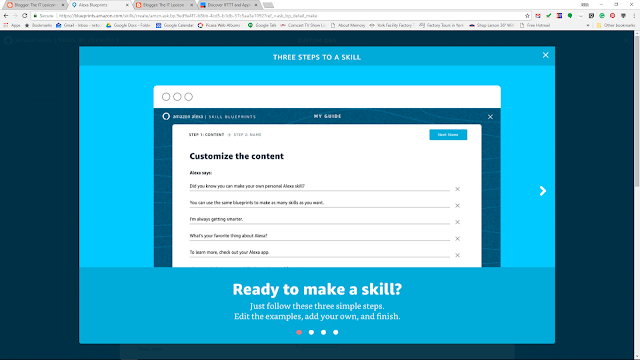Open the Shop Lenox bookmark
The image size is (640, 360).
point(491,25)
